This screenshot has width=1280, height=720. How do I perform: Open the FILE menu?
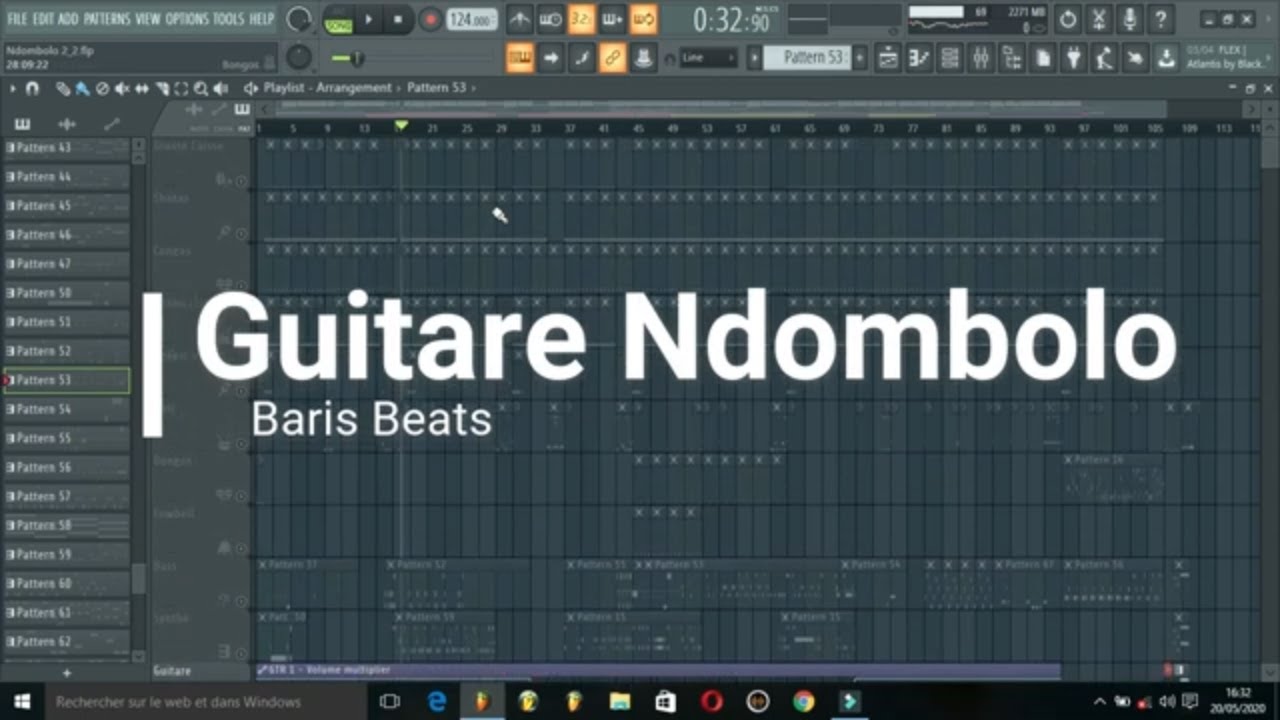17,18
